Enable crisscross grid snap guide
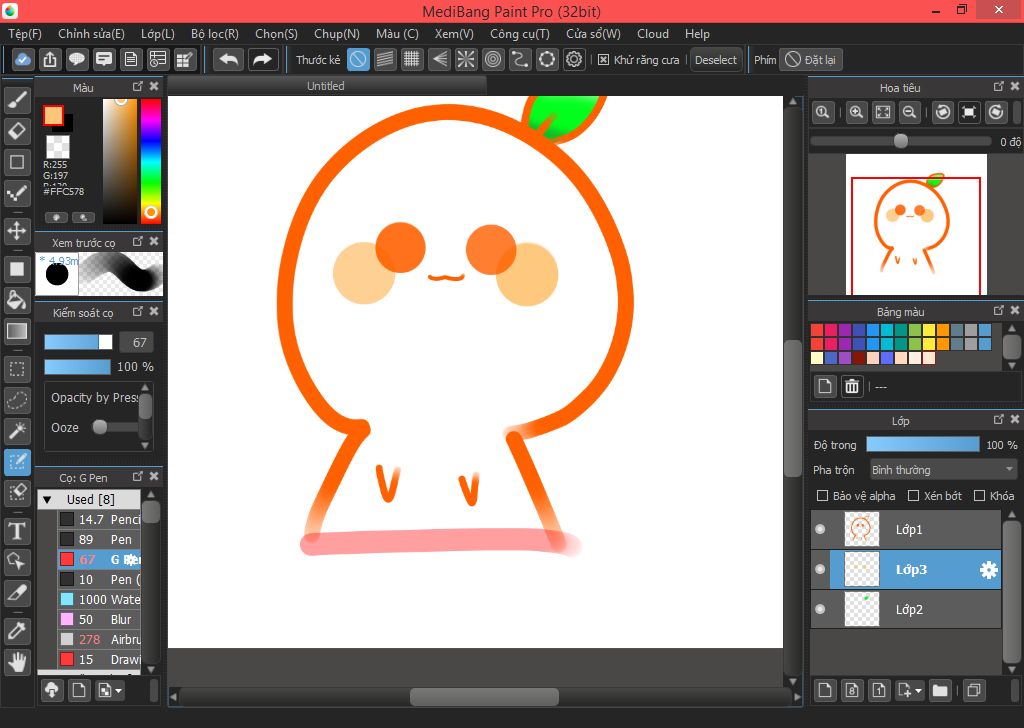The image size is (1024, 728). click(x=412, y=59)
